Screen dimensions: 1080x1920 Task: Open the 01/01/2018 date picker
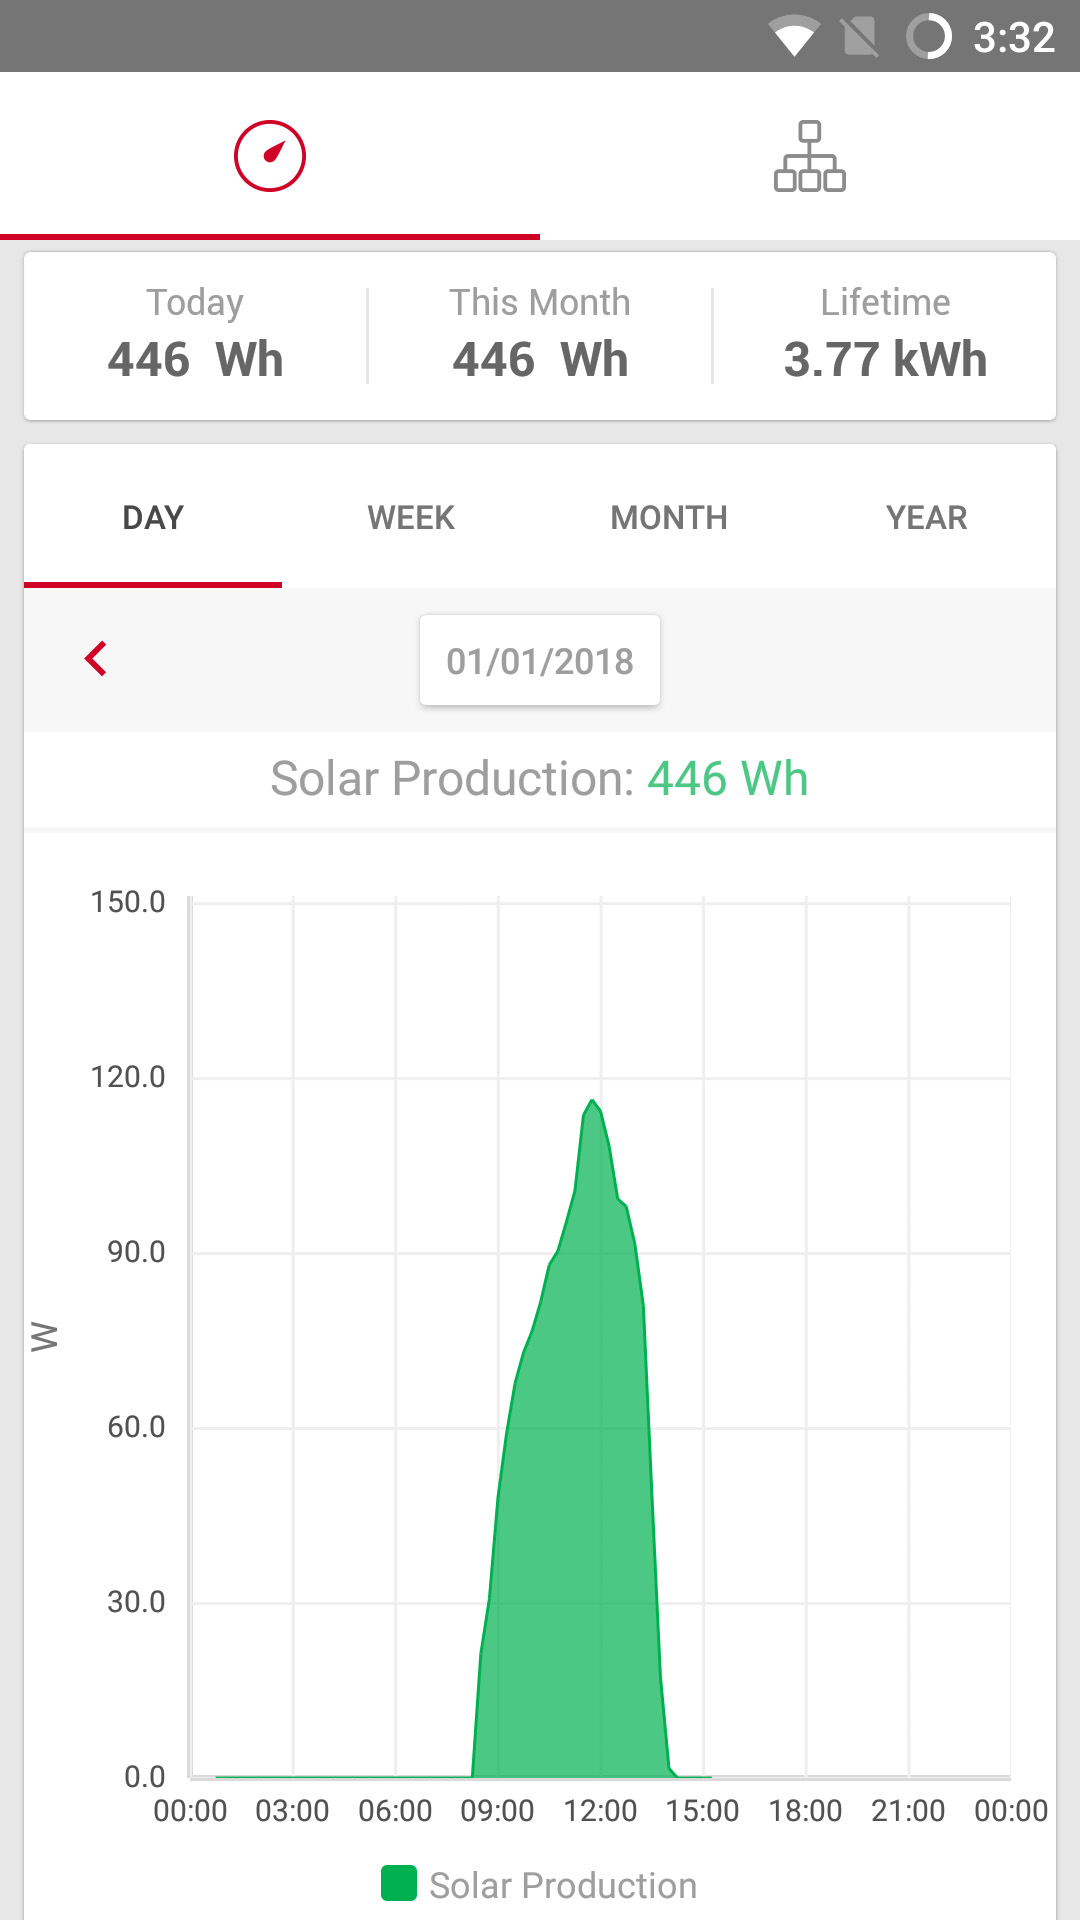click(540, 661)
